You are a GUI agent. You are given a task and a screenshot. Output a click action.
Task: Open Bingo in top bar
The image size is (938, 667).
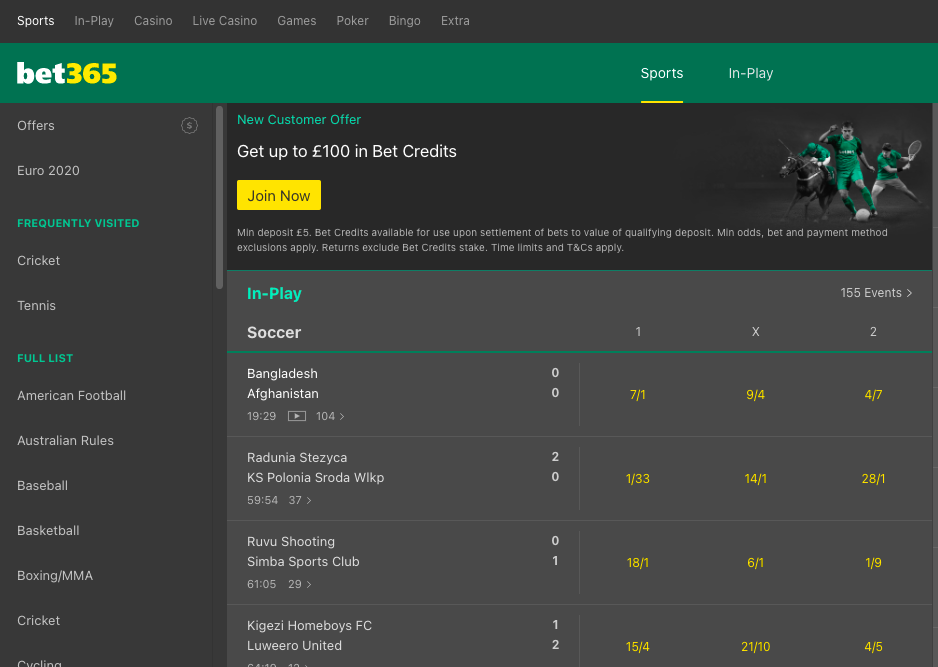coord(405,21)
